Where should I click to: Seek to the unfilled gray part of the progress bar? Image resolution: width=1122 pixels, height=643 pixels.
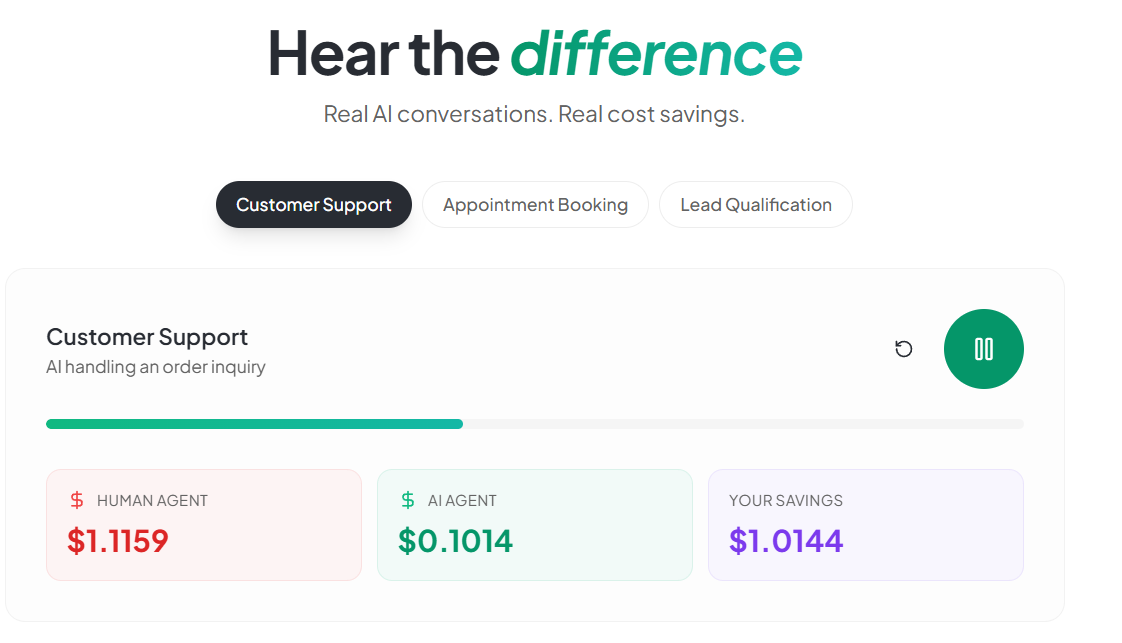click(742, 424)
